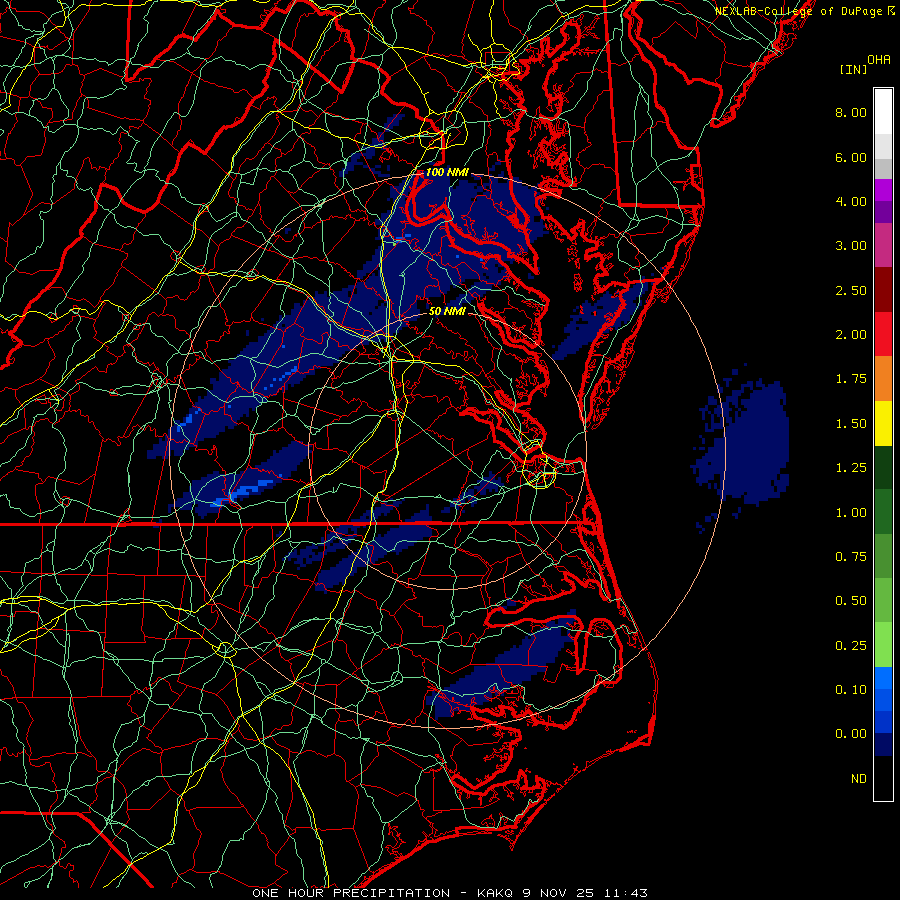Select the 0.00 legend value
This screenshot has width=900, height=900.
[851, 734]
